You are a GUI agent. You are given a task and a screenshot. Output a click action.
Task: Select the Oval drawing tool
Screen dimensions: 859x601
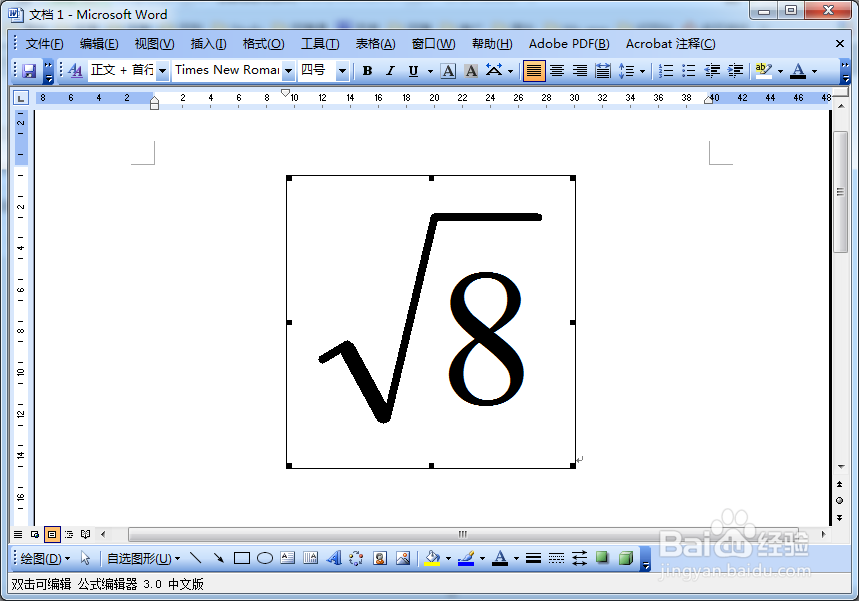(265, 558)
